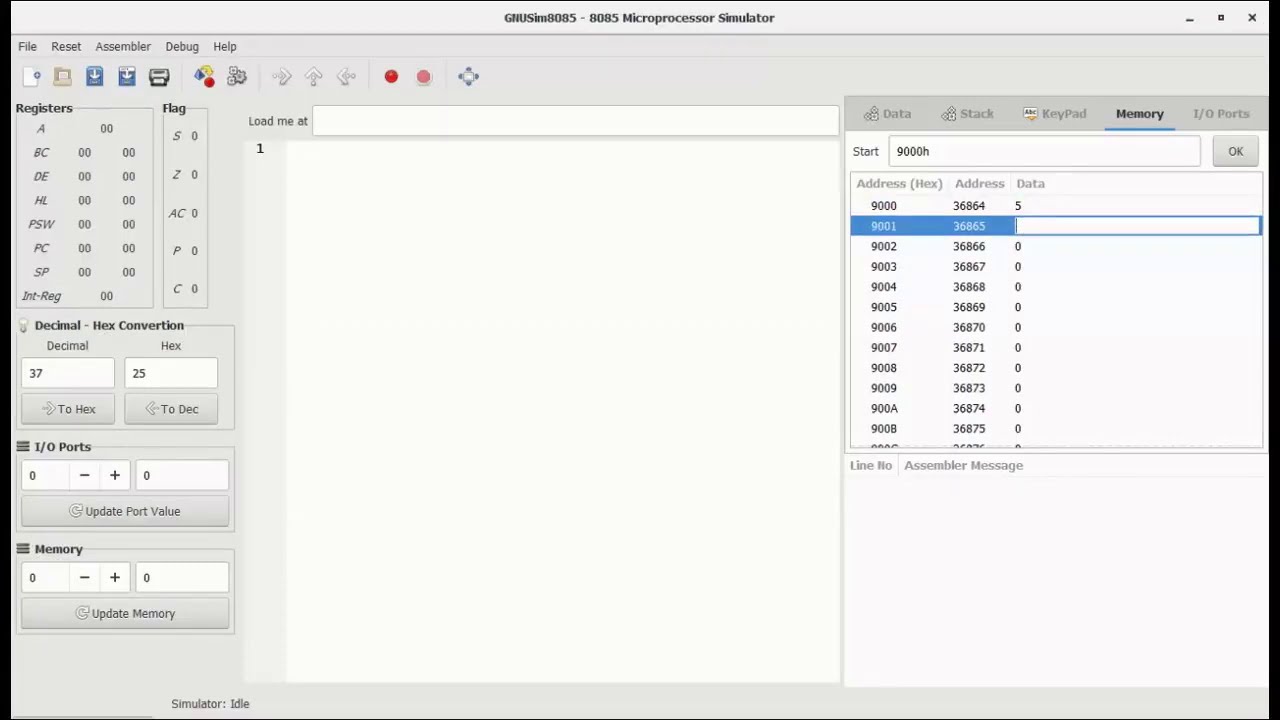Select memory row with address 9000

(1056, 206)
